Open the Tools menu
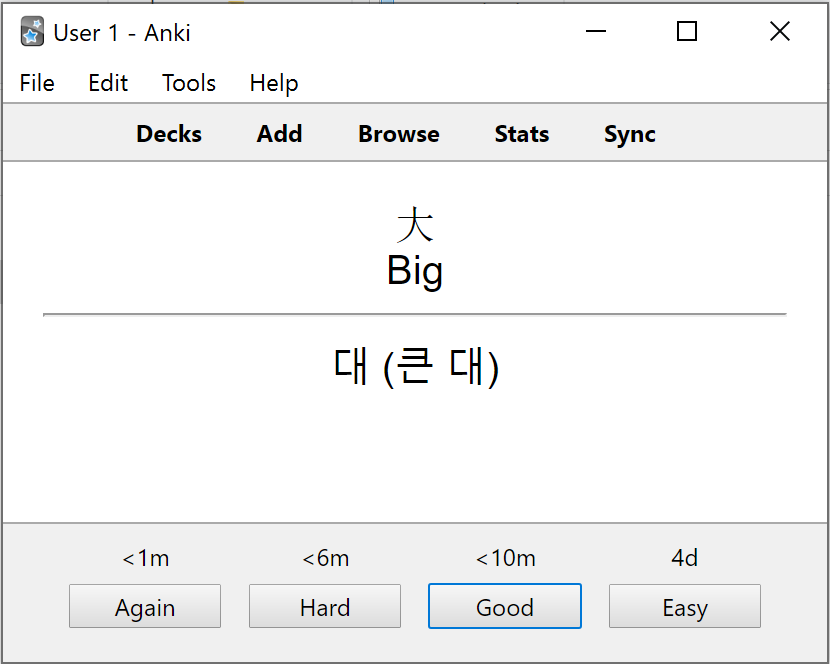 click(x=189, y=83)
